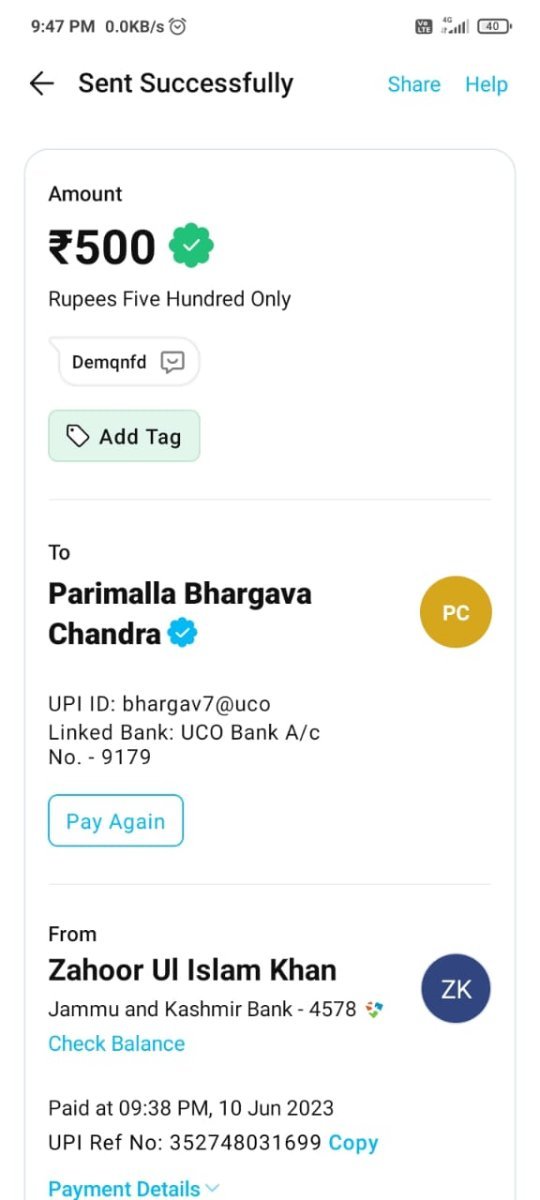Copy the UPI reference number
This screenshot has width=540, height=1200.
pyautogui.click(x=353, y=1142)
